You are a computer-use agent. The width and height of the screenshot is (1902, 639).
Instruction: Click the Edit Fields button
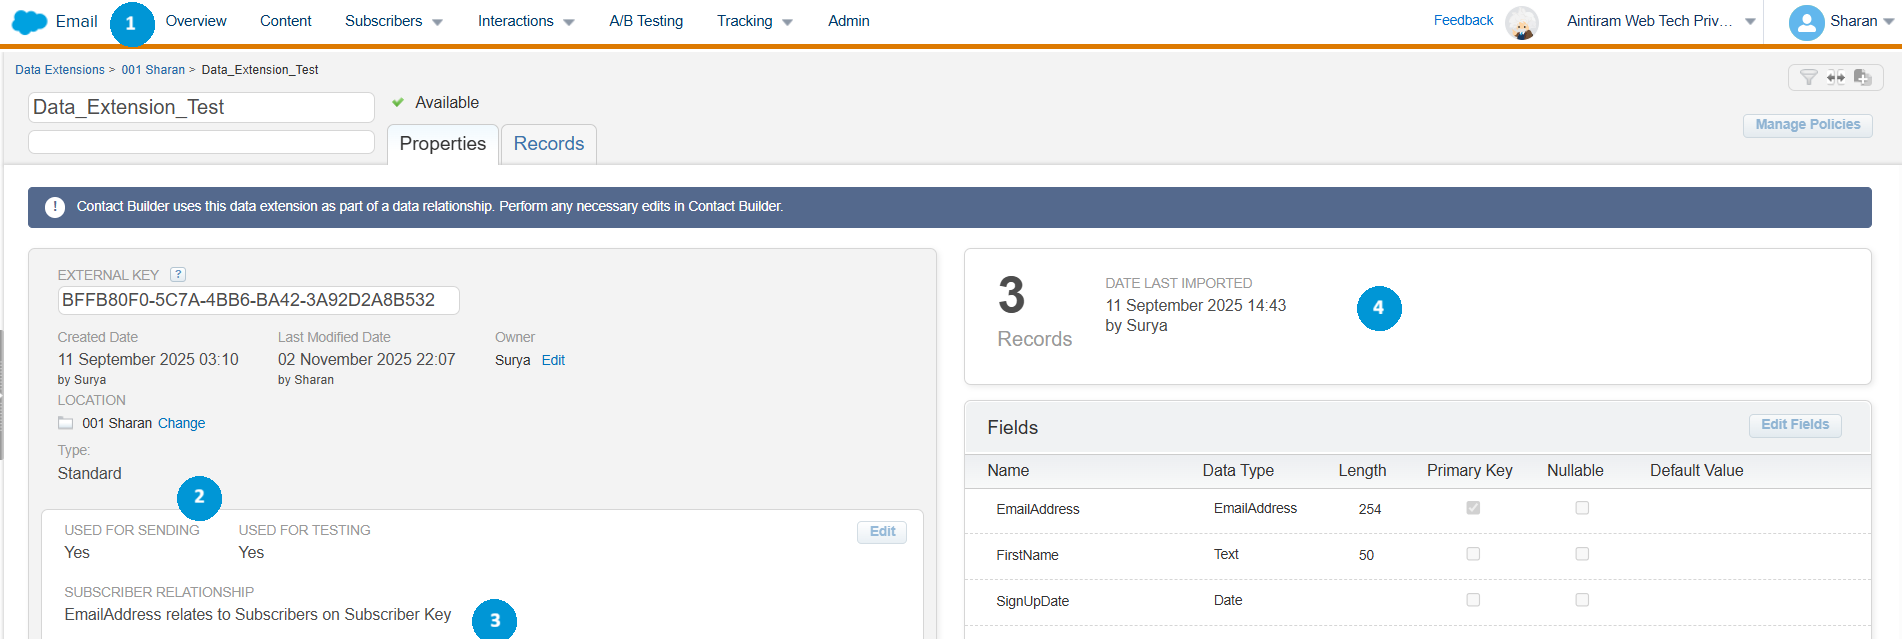tap(1795, 425)
